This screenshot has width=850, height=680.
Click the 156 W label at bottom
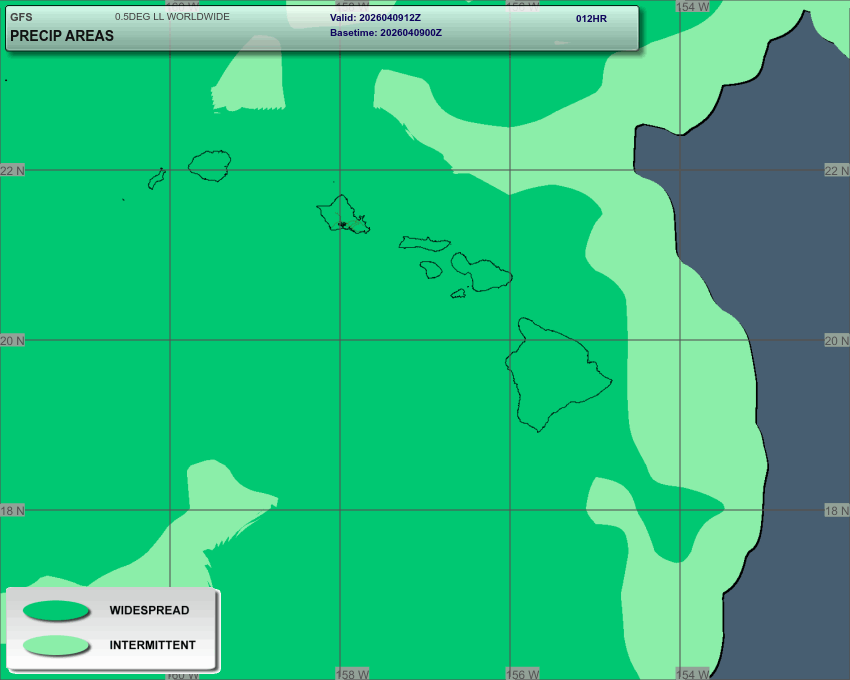521,674
